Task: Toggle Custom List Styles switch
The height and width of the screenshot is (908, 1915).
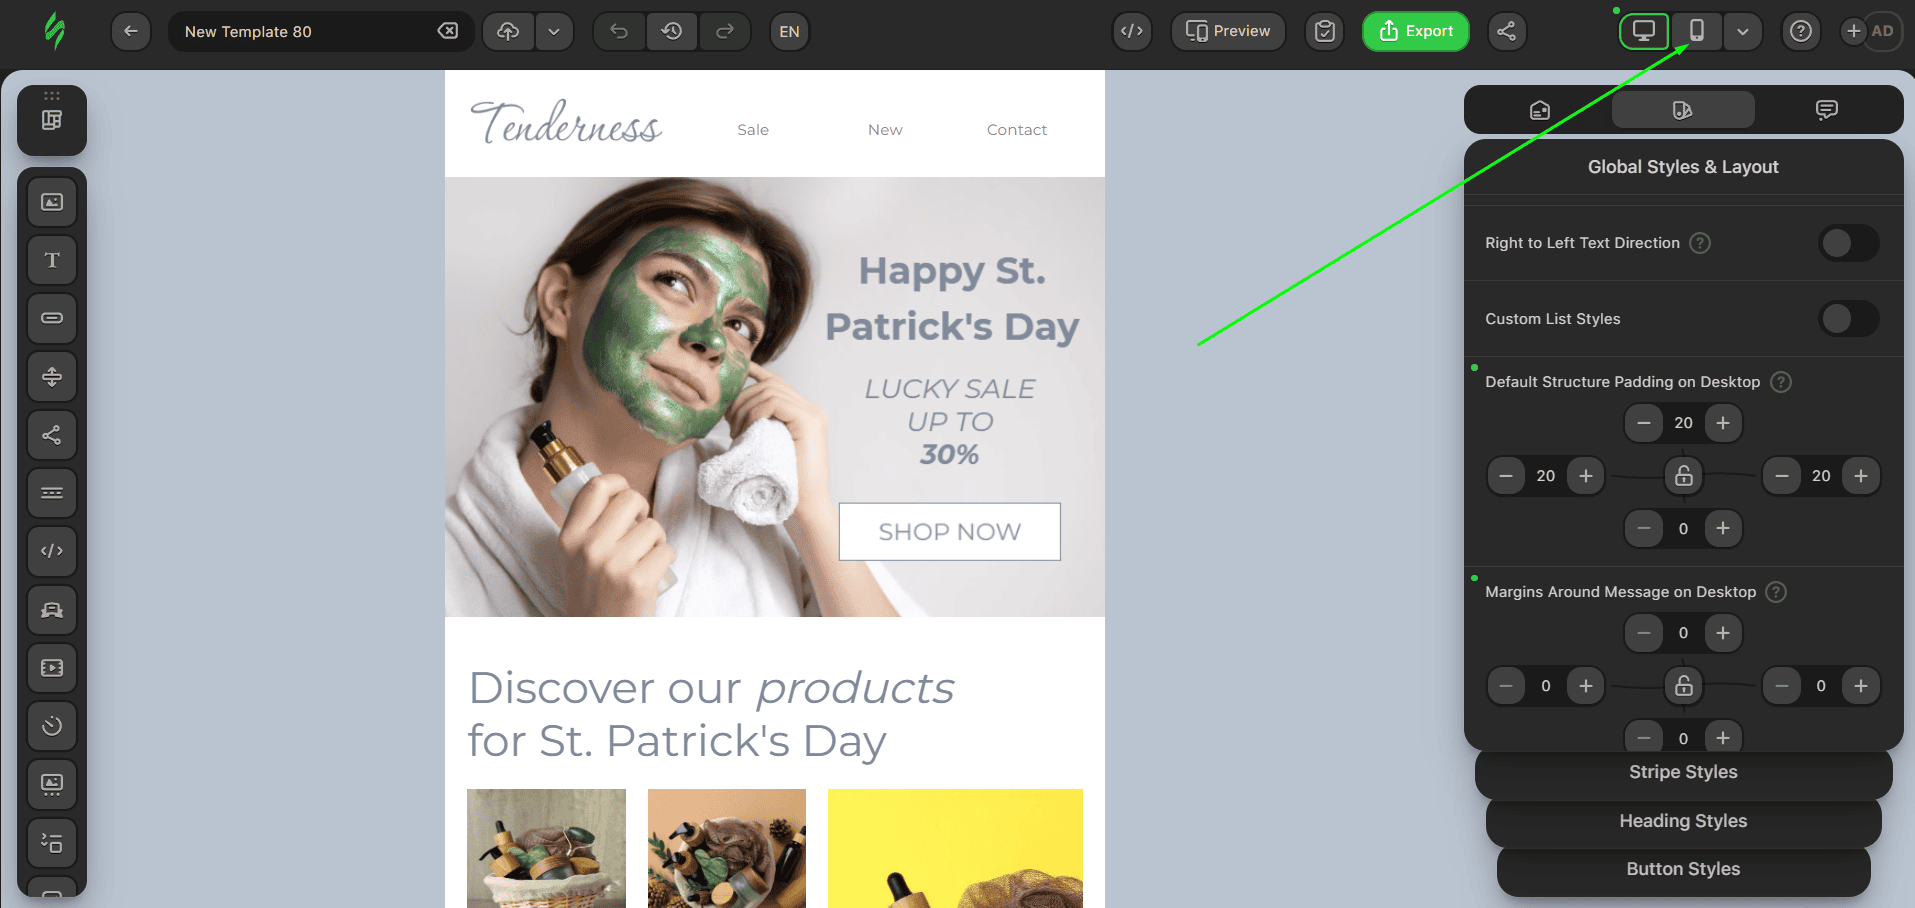Action: click(x=1848, y=319)
